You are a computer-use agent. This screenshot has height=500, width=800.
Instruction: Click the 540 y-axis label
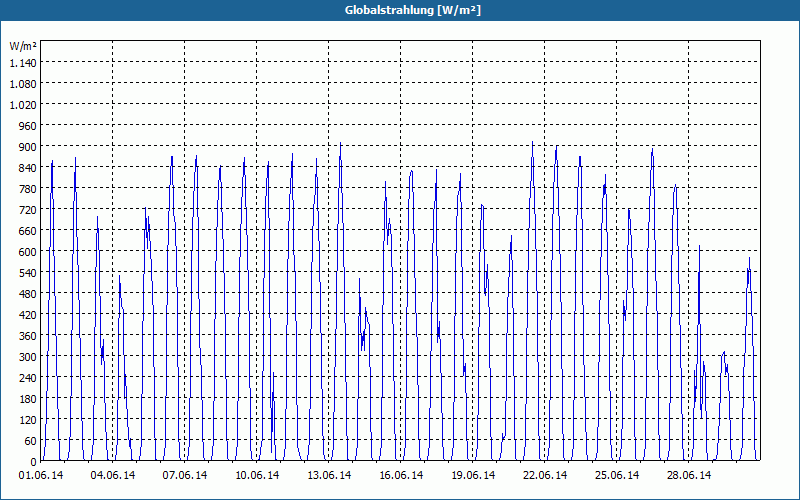(x=28, y=273)
